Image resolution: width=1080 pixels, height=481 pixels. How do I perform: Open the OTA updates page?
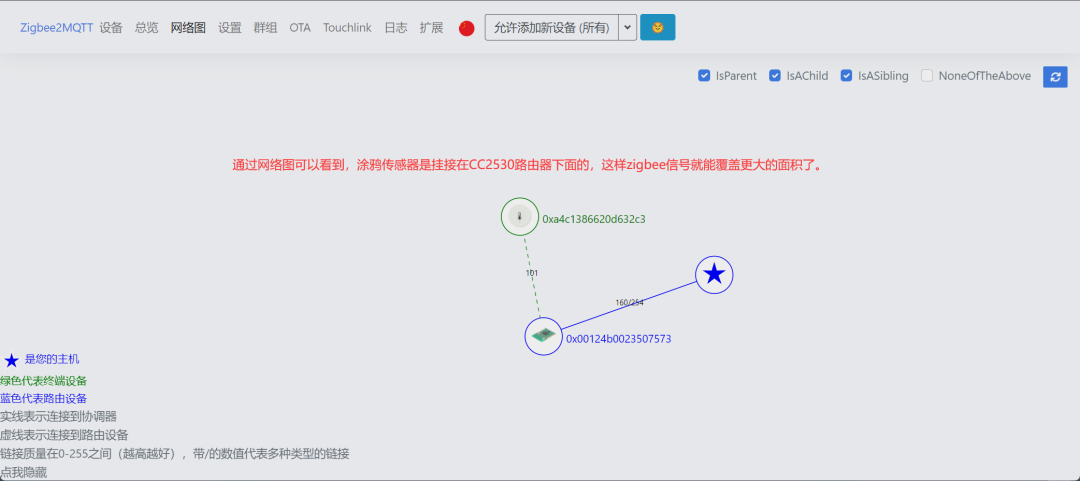click(300, 28)
